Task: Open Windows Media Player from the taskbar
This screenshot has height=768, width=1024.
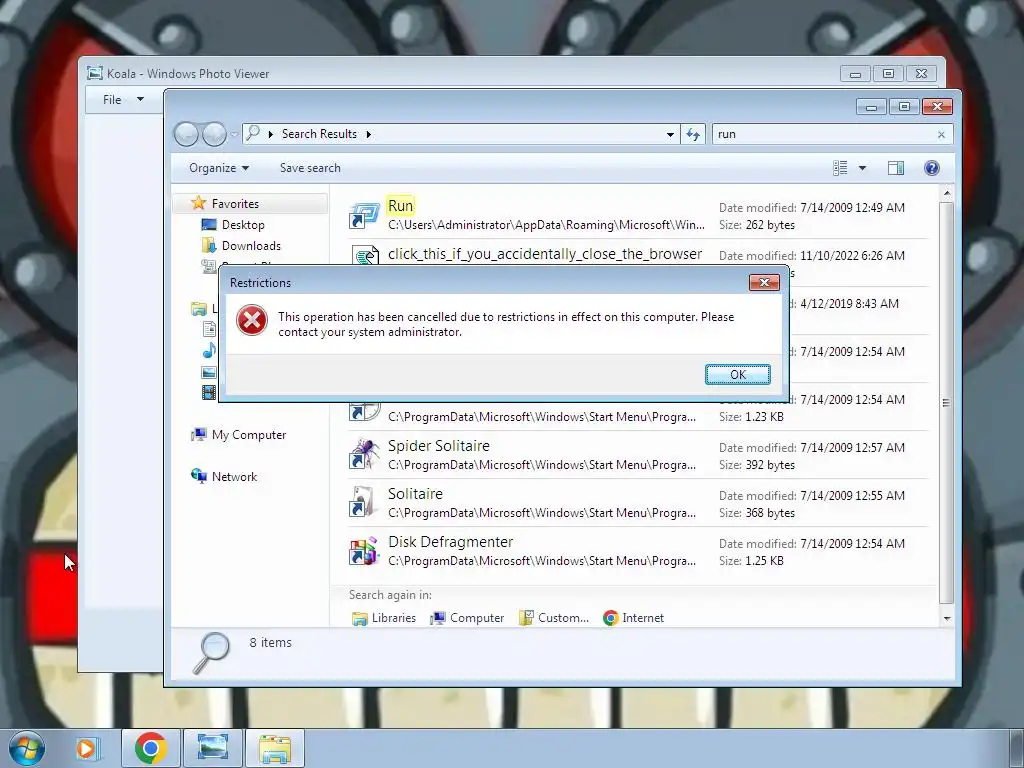Action: (86, 748)
